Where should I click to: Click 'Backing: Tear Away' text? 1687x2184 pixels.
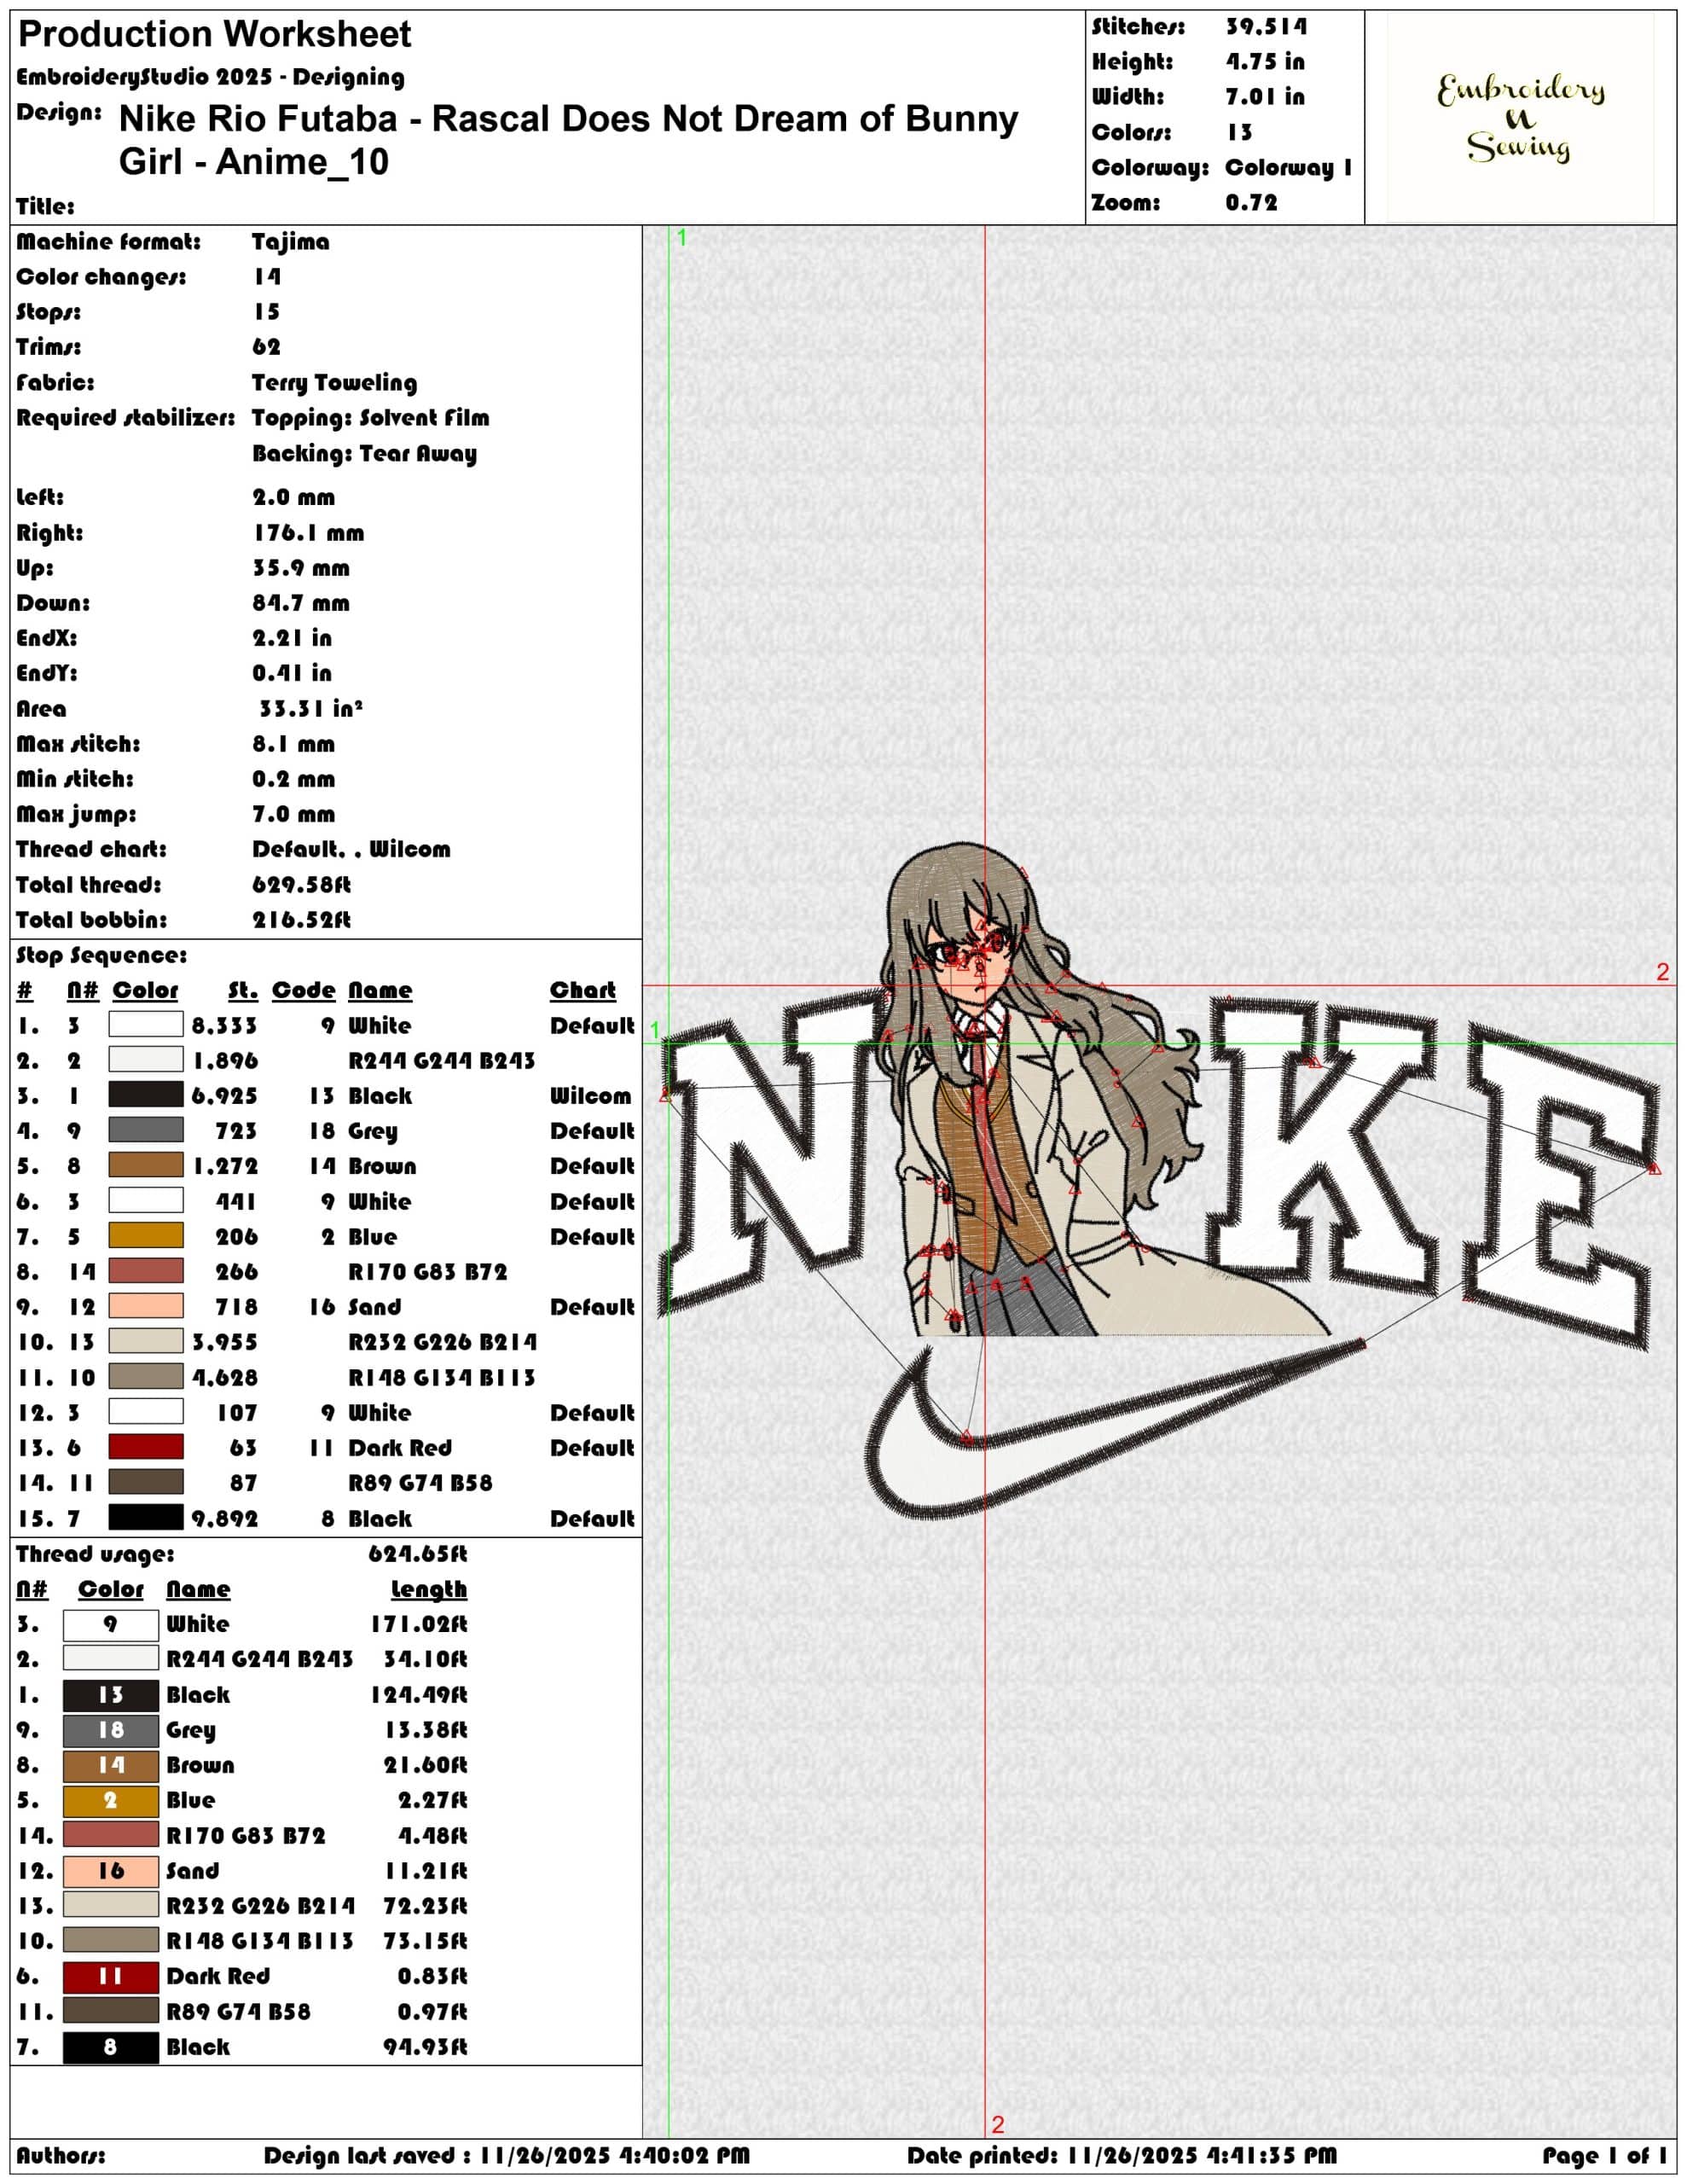pyautogui.click(x=364, y=454)
